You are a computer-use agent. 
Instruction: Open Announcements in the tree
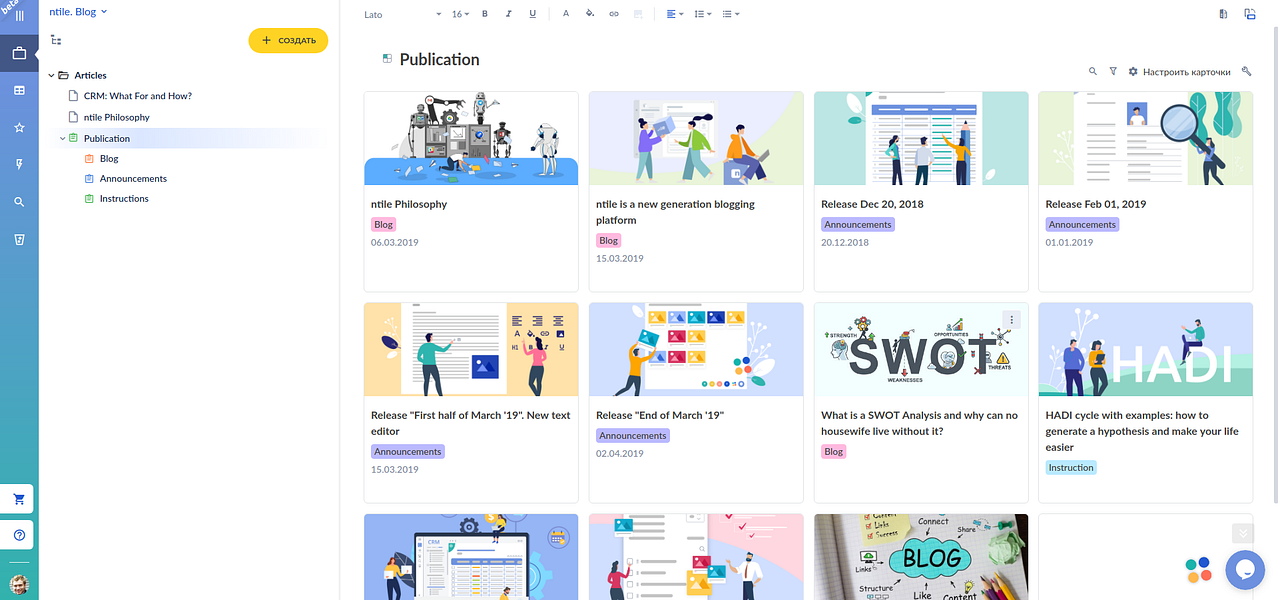133,179
